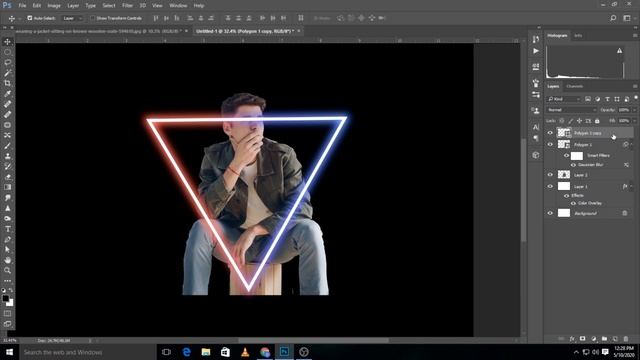Select the Path Selection arrow tool
Viewport: 640px width, 360px height.
pyautogui.click(x=7, y=249)
